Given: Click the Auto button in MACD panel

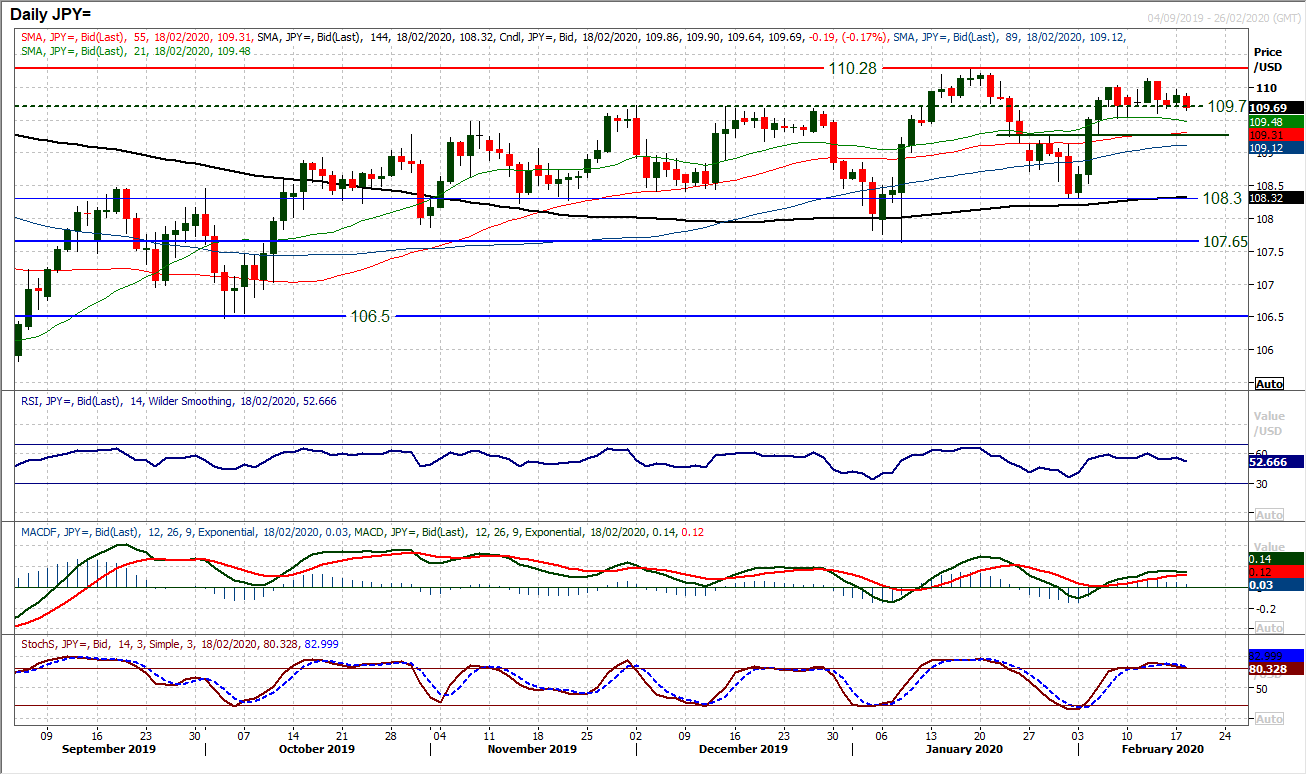Looking at the screenshot, I should [x=1269, y=628].
